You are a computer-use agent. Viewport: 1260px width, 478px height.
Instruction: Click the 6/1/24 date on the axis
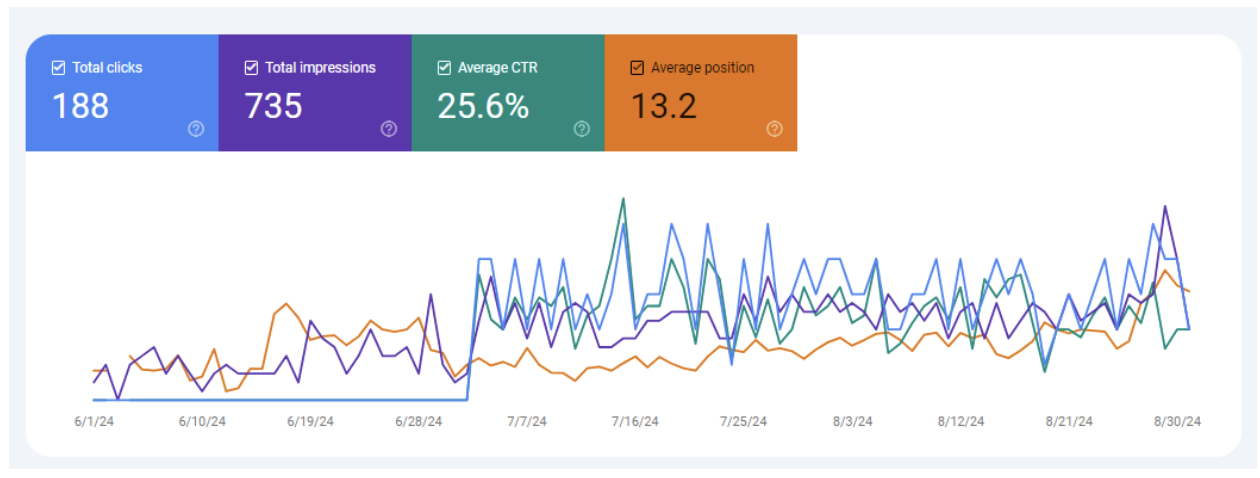coord(94,422)
